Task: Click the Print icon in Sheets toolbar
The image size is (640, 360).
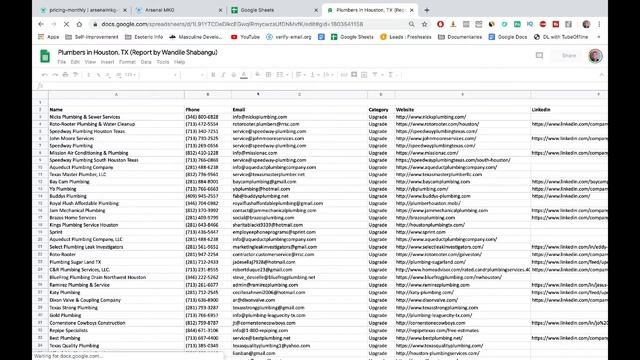Action: click(65, 75)
